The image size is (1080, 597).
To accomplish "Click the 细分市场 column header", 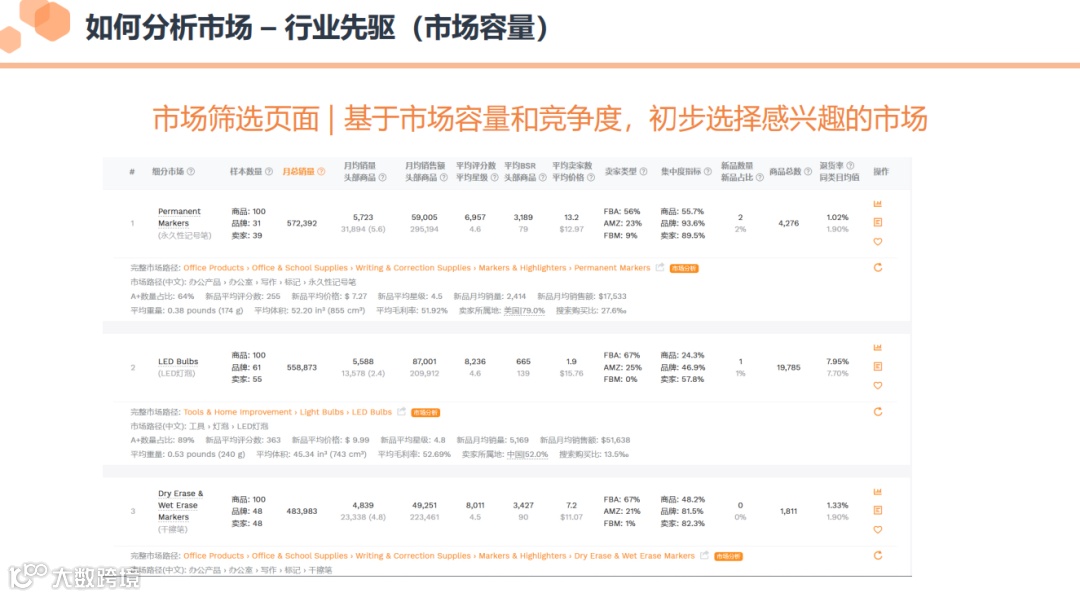I will click(x=168, y=171).
